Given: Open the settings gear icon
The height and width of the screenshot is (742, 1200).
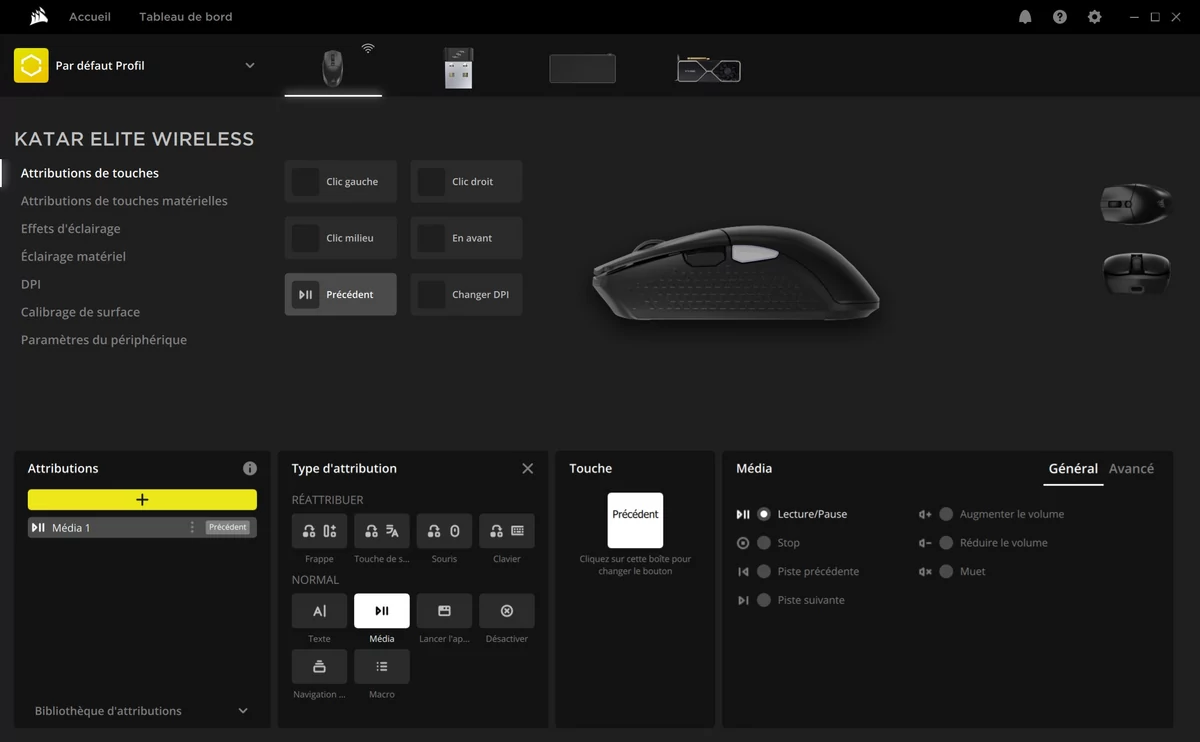Looking at the screenshot, I should (x=1095, y=17).
